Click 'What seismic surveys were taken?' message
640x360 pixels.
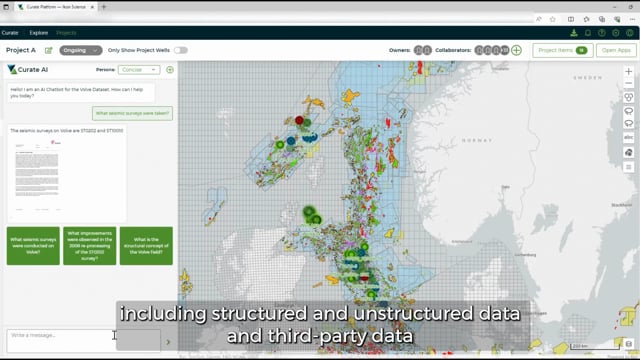[x=132, y=113]
